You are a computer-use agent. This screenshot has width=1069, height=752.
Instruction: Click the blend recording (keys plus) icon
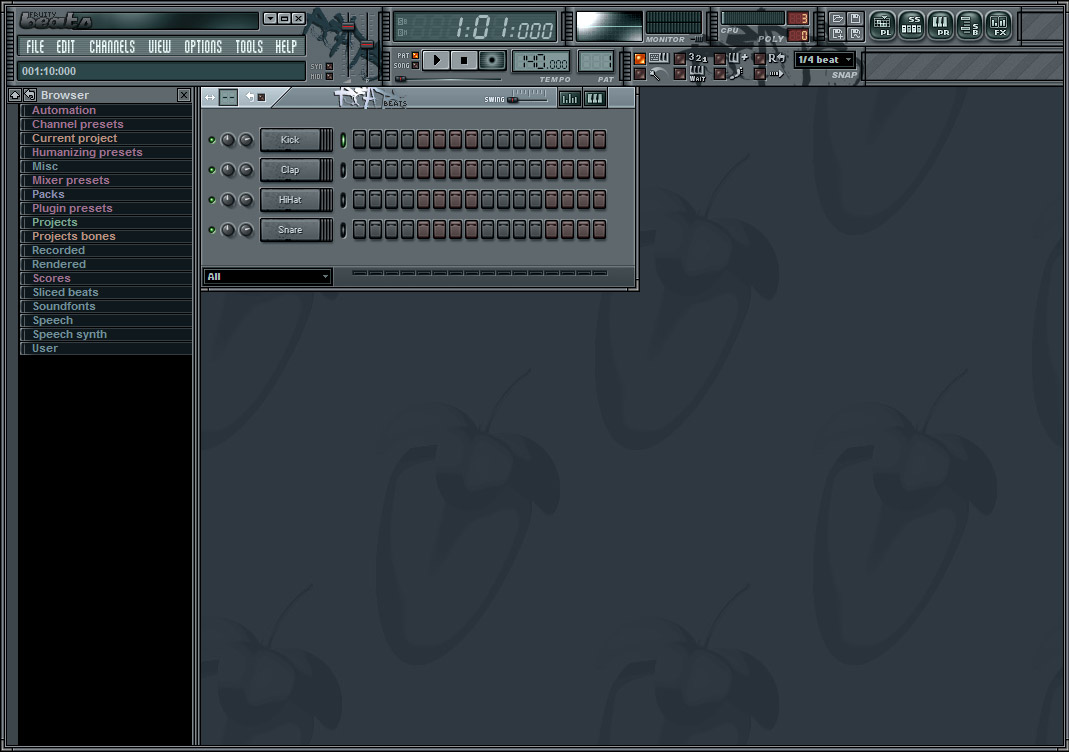click(x=738, y=58)
